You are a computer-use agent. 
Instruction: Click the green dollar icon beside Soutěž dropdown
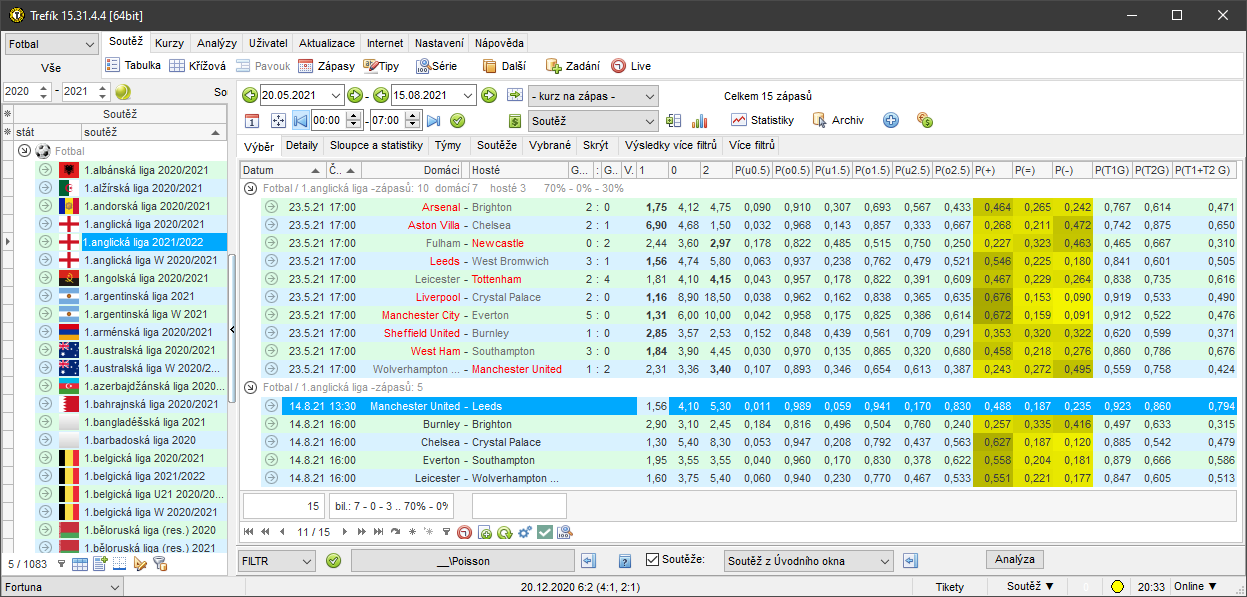pyautogui.click(x=515, y=120)
